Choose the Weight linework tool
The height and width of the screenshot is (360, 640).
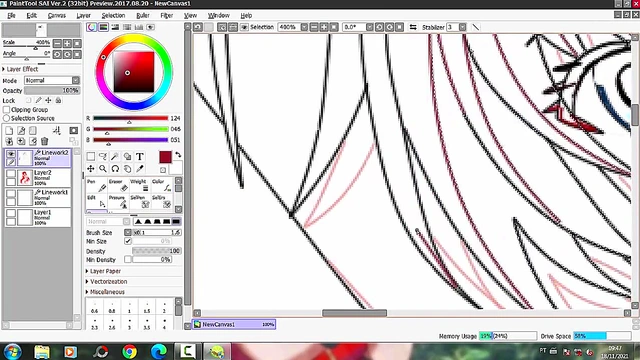[x=140, y=185]
